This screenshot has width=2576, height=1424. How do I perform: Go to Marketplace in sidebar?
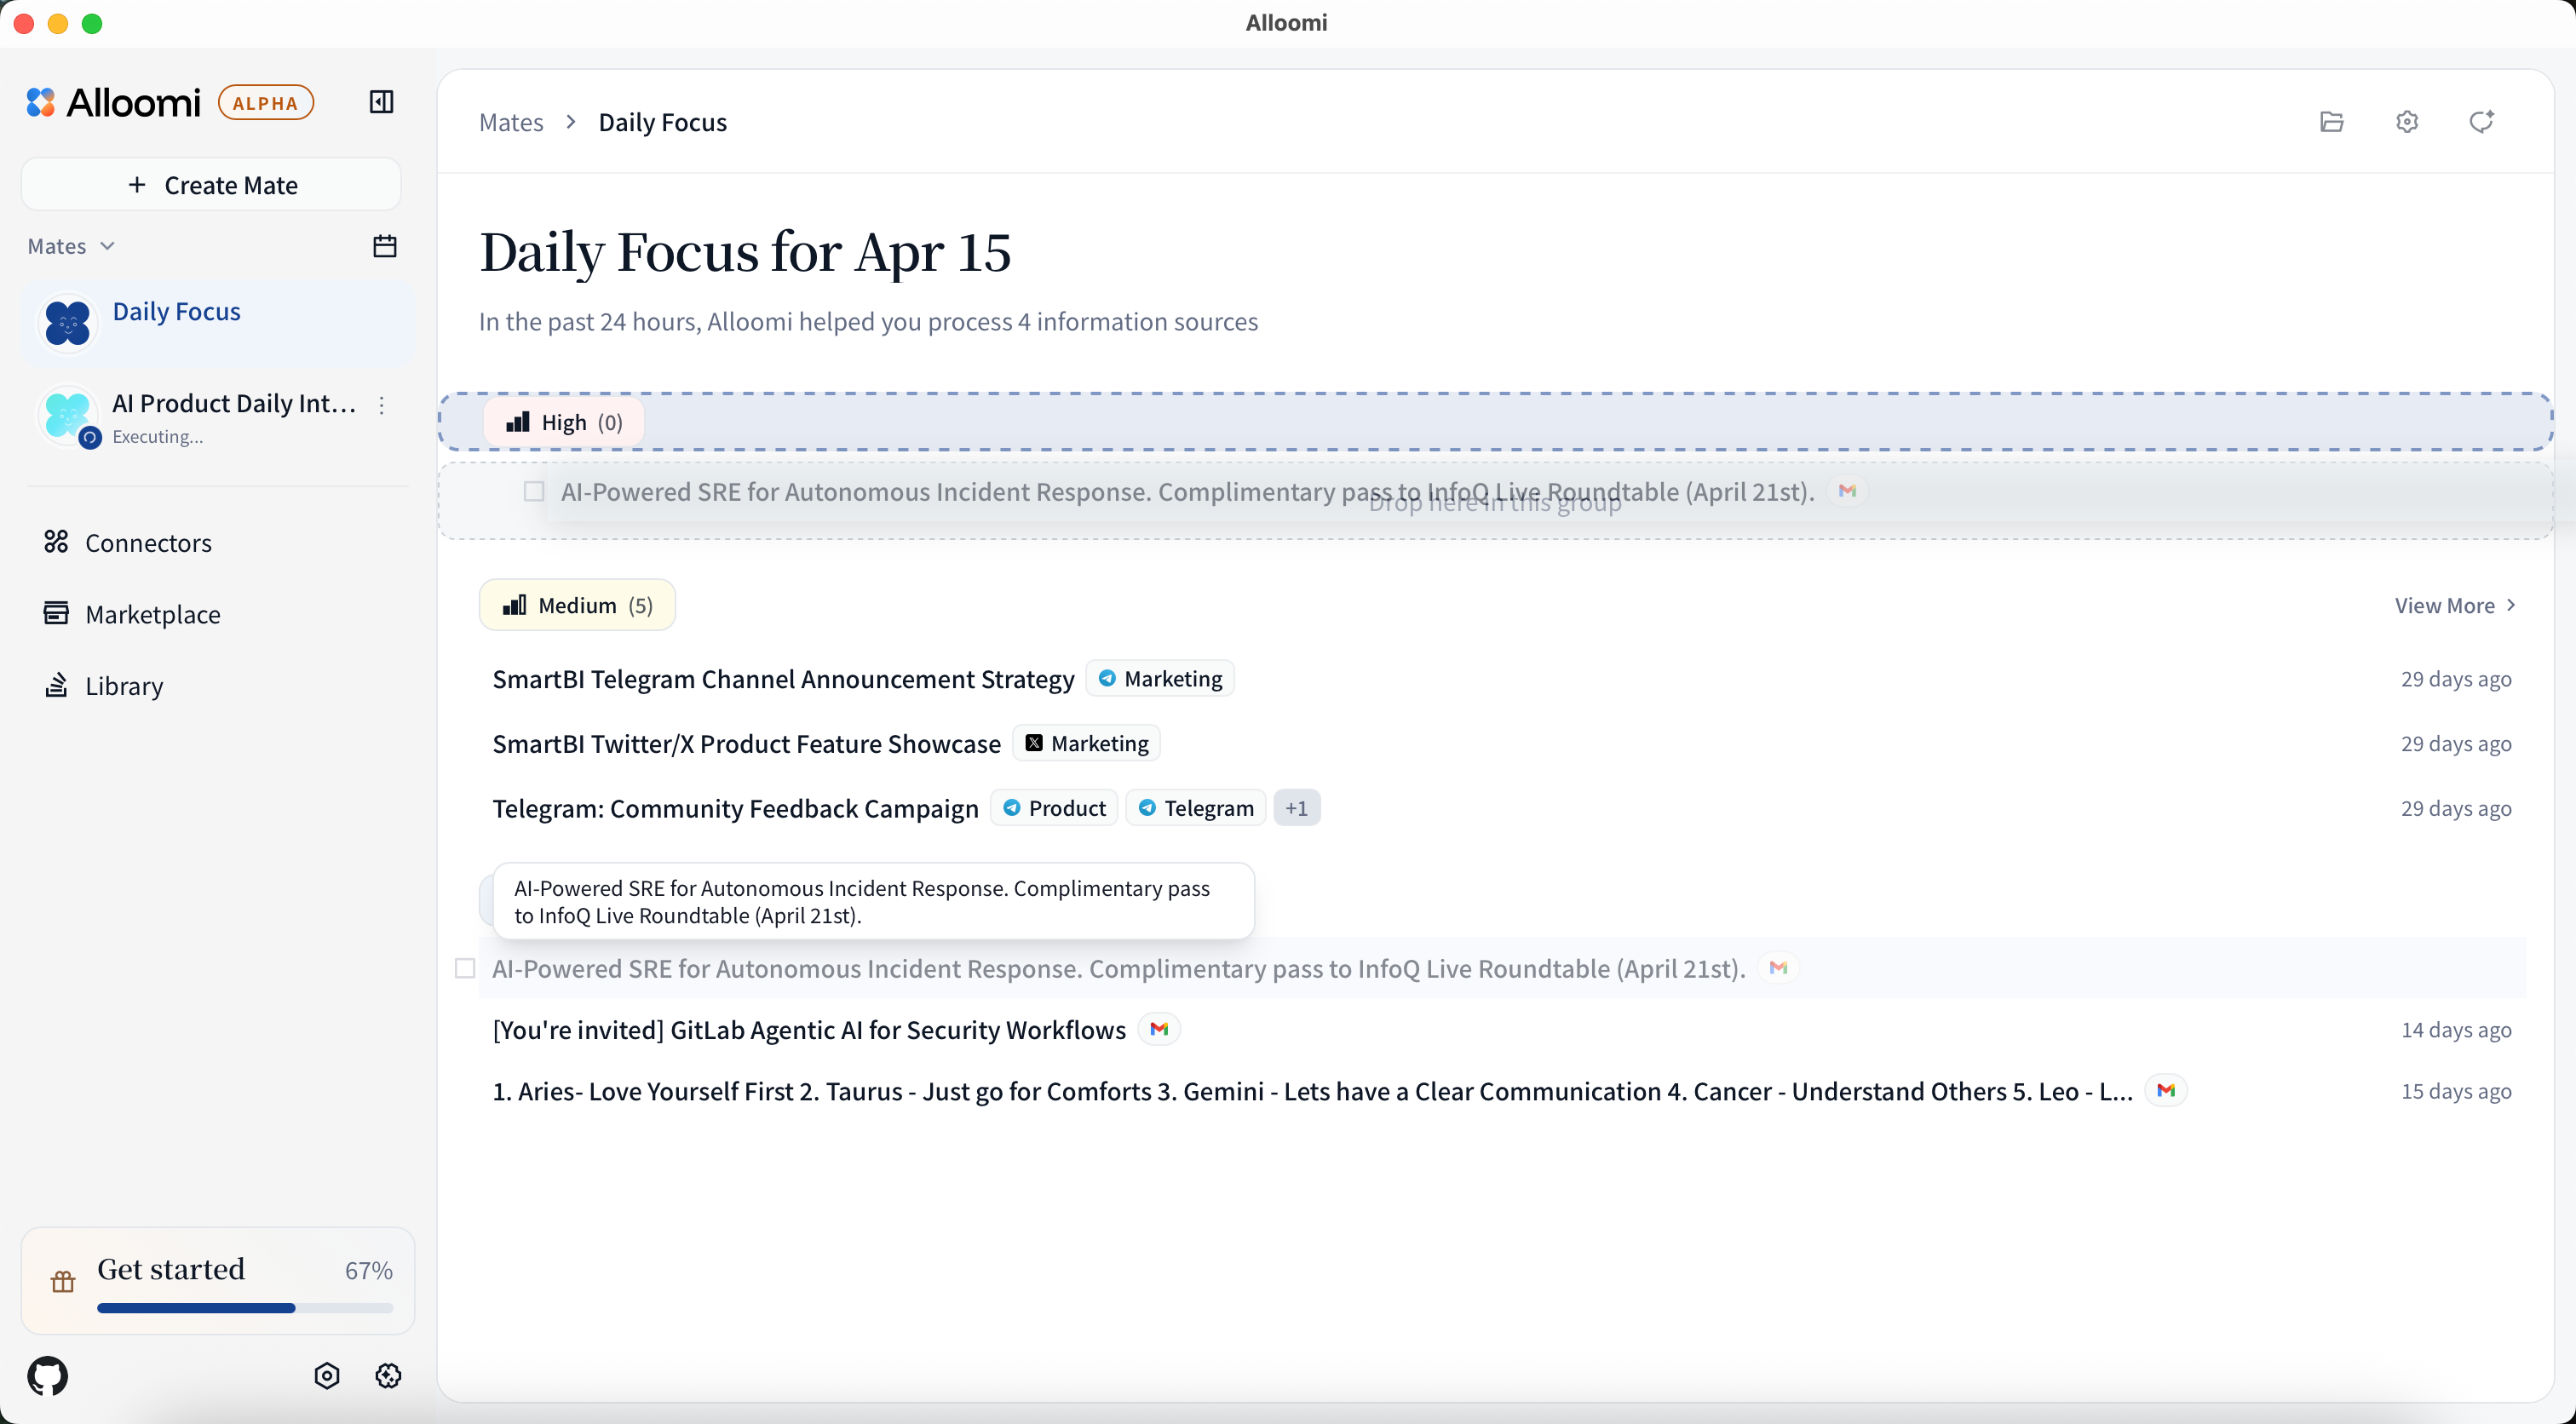152,614
